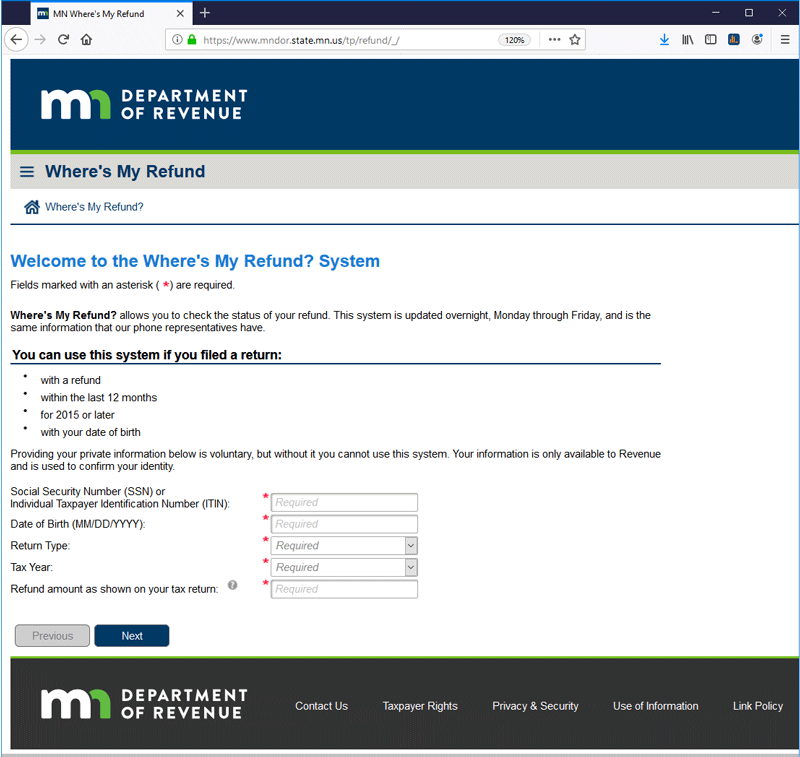Image resolution: width=800 pixels, height=757 pixels.
Task: Click the 'for 2015 or later' bullet
Action: tap(78, 415)
